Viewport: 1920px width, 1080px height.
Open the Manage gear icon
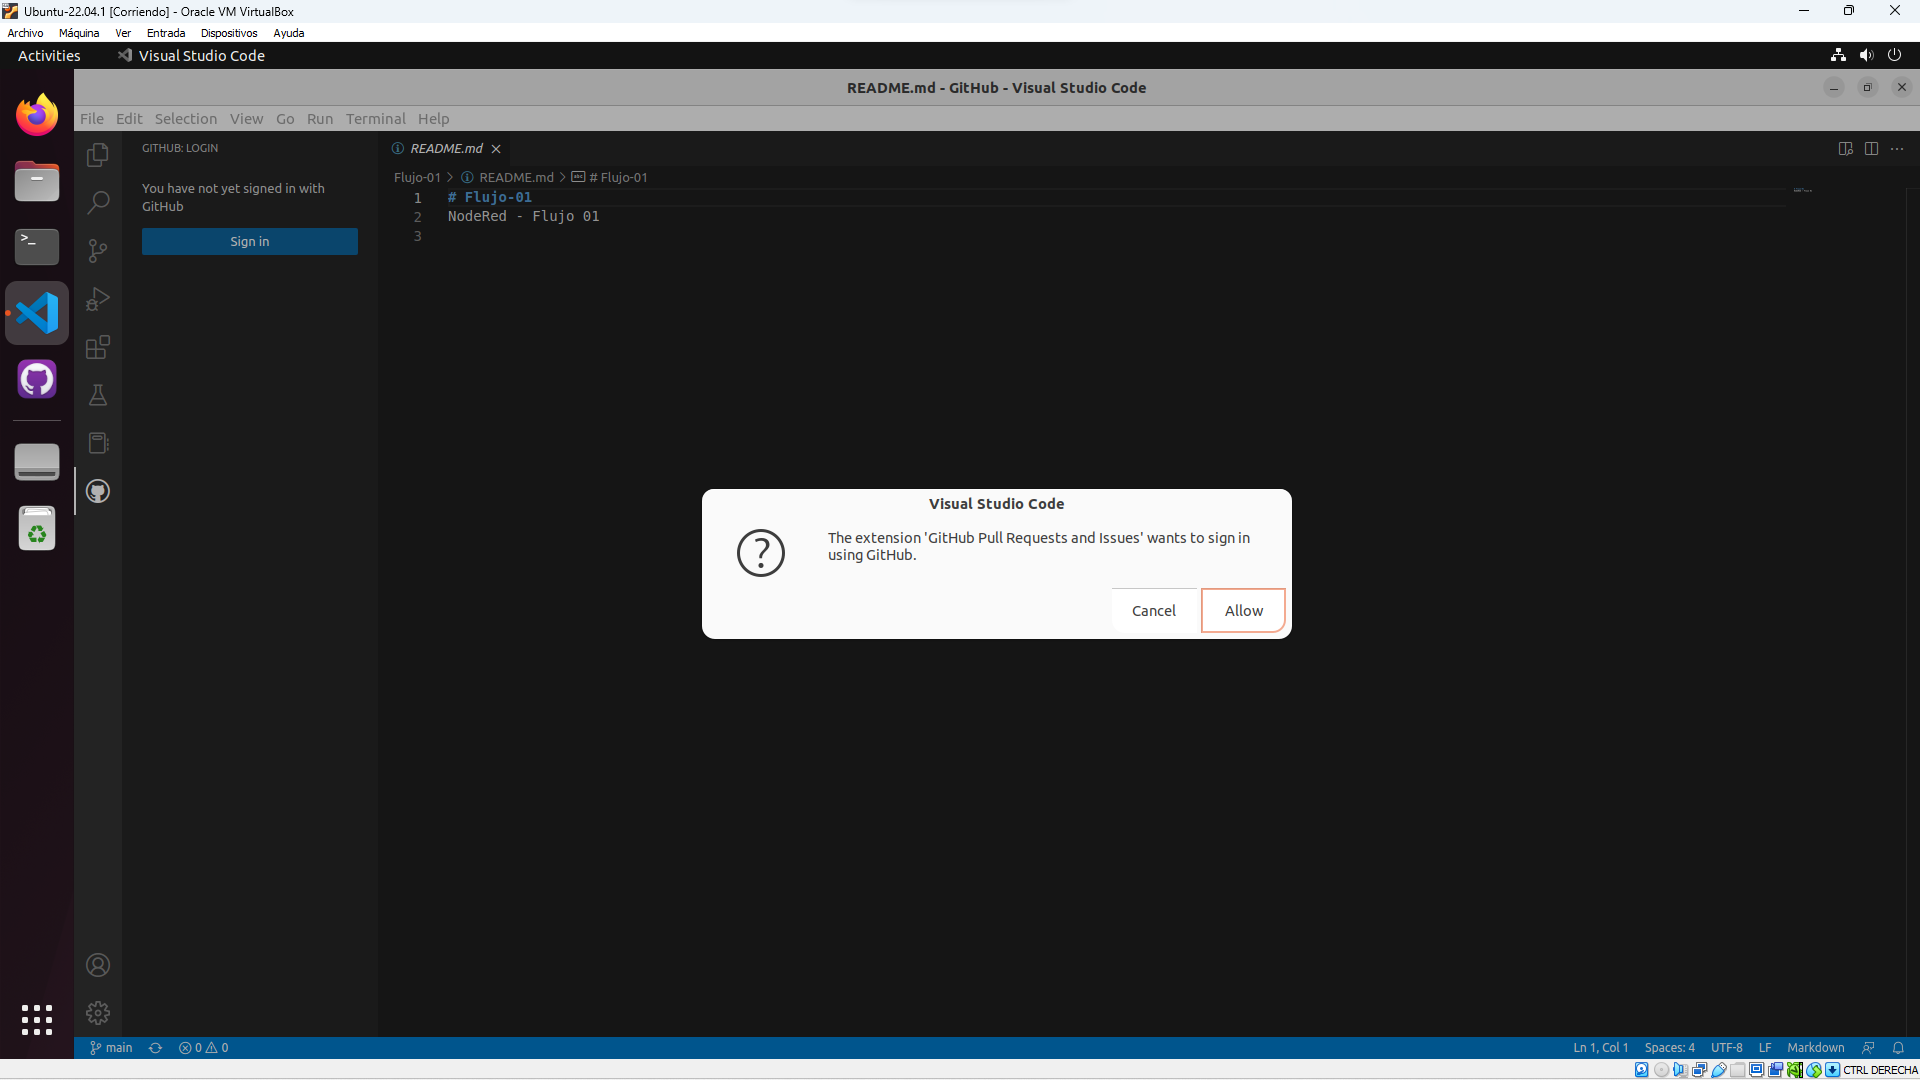pyautogui.click(x=97, y=1012)
